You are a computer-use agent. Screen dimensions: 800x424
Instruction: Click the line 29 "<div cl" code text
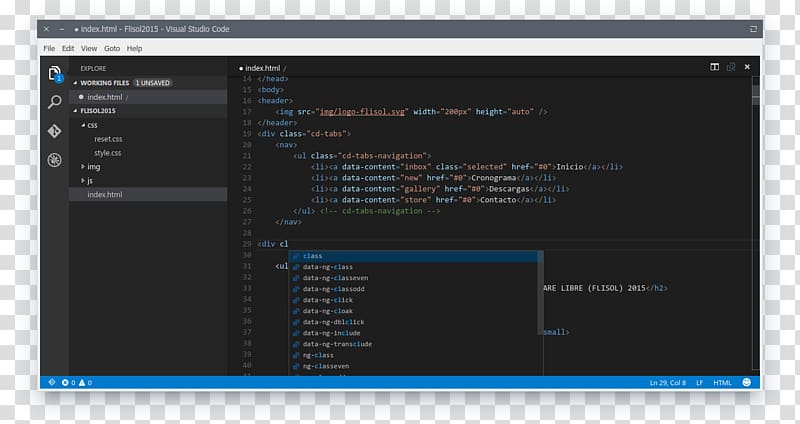click(x=273, y=244)
